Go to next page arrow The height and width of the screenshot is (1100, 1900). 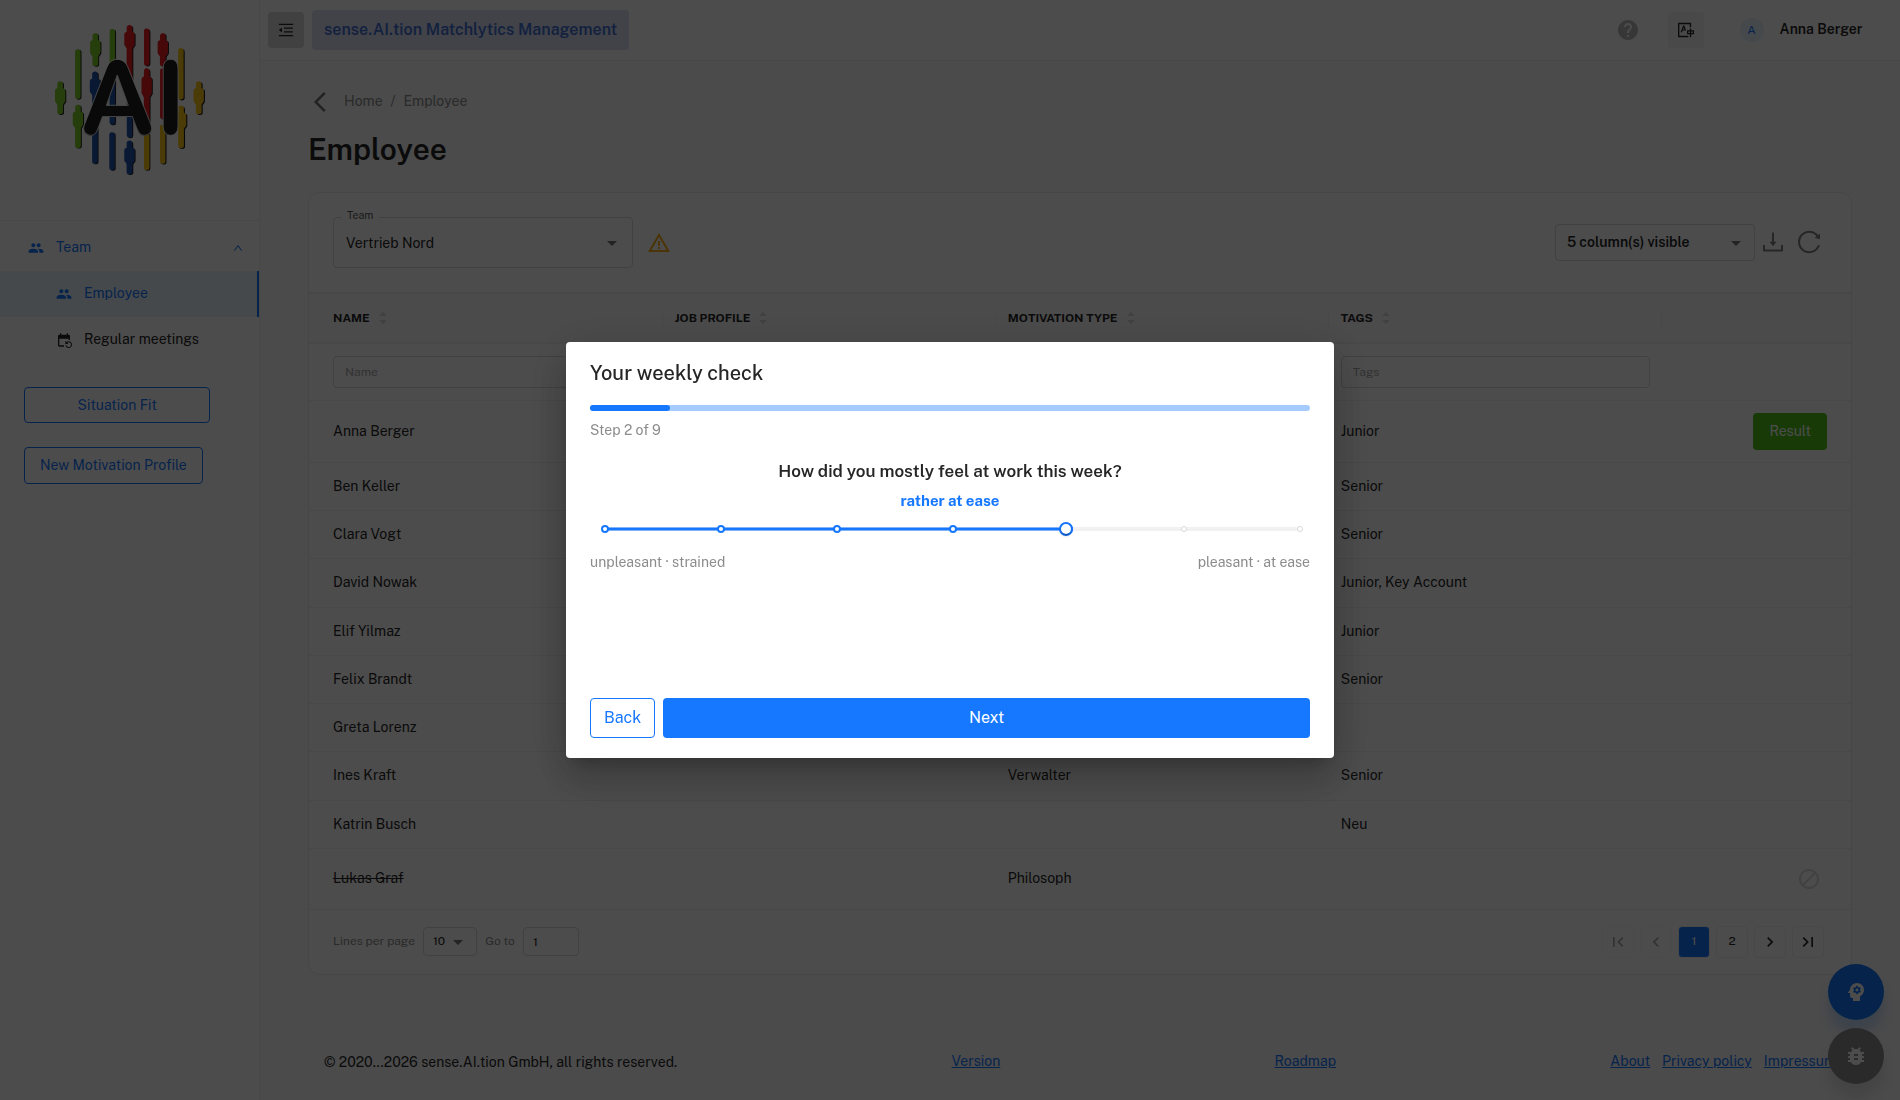[1770, 942]
